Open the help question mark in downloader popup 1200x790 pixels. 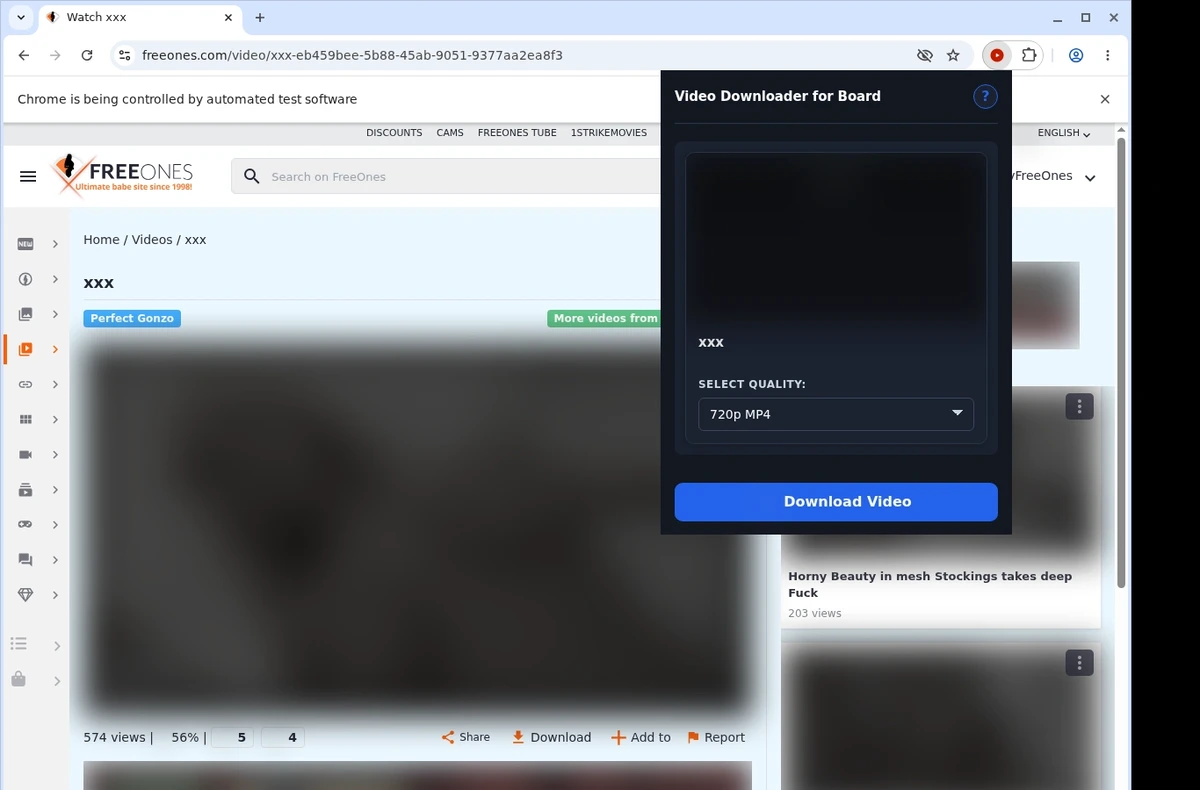pyautogui.click(x=985, y=96)
